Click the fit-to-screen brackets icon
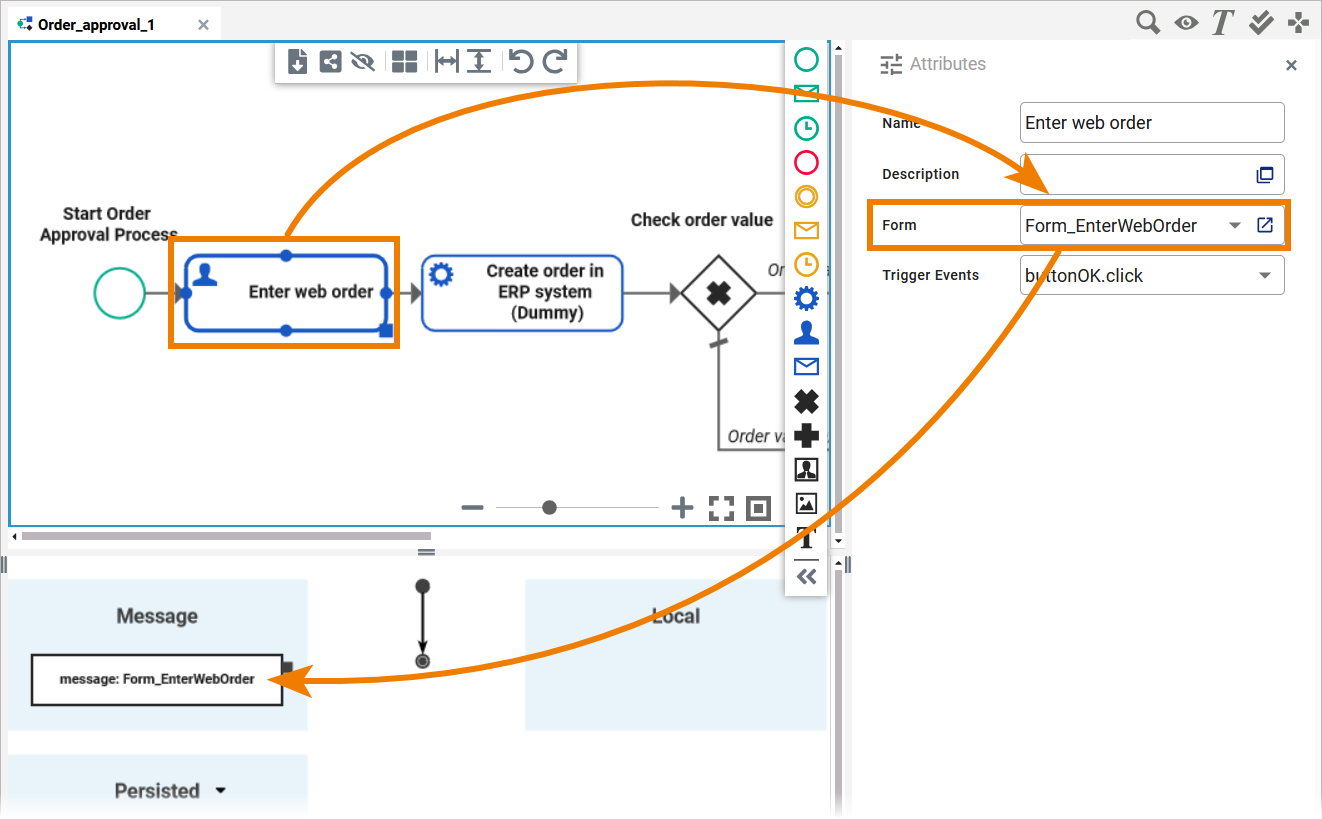 [721, 508]
